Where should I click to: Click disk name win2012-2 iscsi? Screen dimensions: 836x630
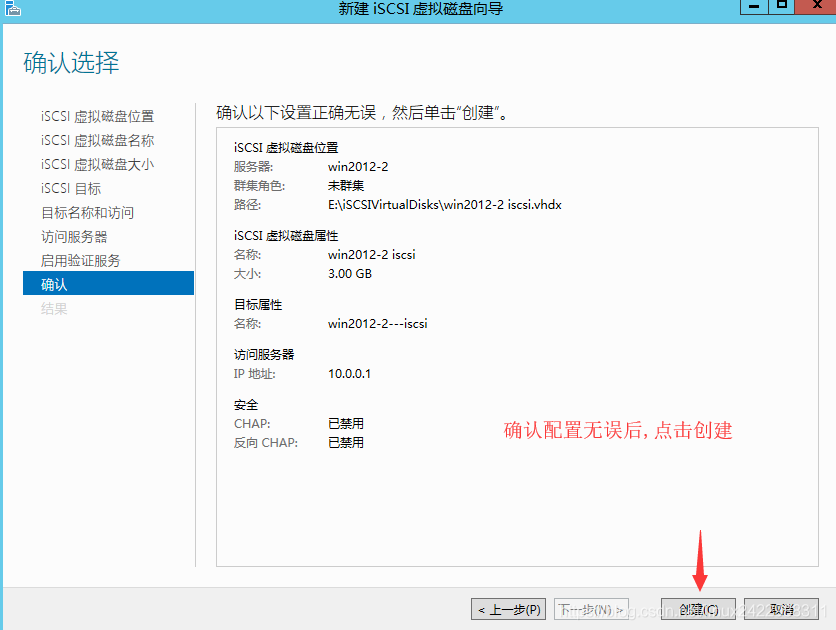(372, 255)
